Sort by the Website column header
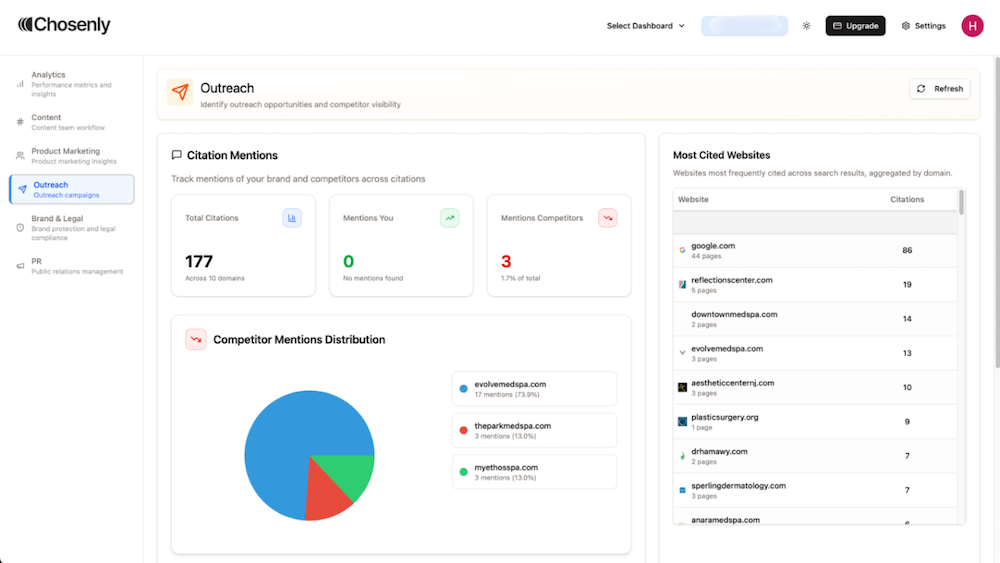Screen dimensions: 1000x563 [x=693, y=200]
